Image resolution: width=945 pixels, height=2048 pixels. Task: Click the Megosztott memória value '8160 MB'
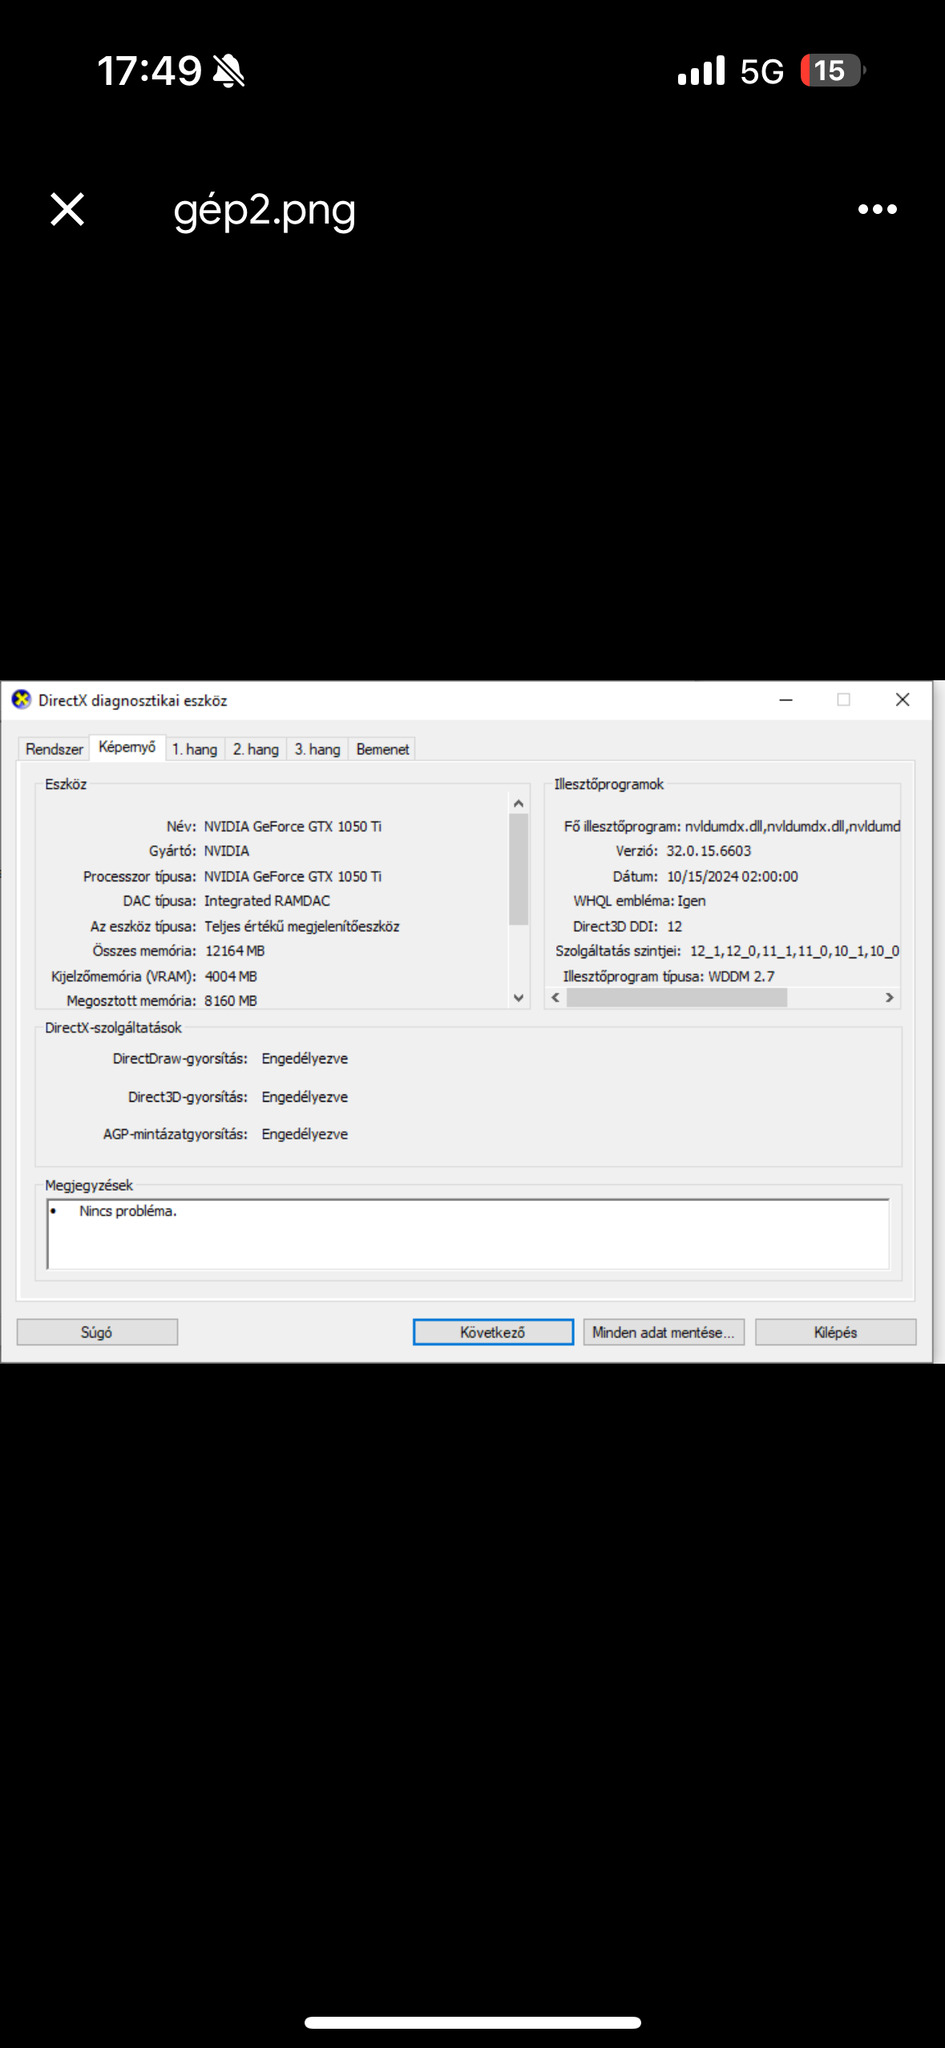pos(231,1000)
